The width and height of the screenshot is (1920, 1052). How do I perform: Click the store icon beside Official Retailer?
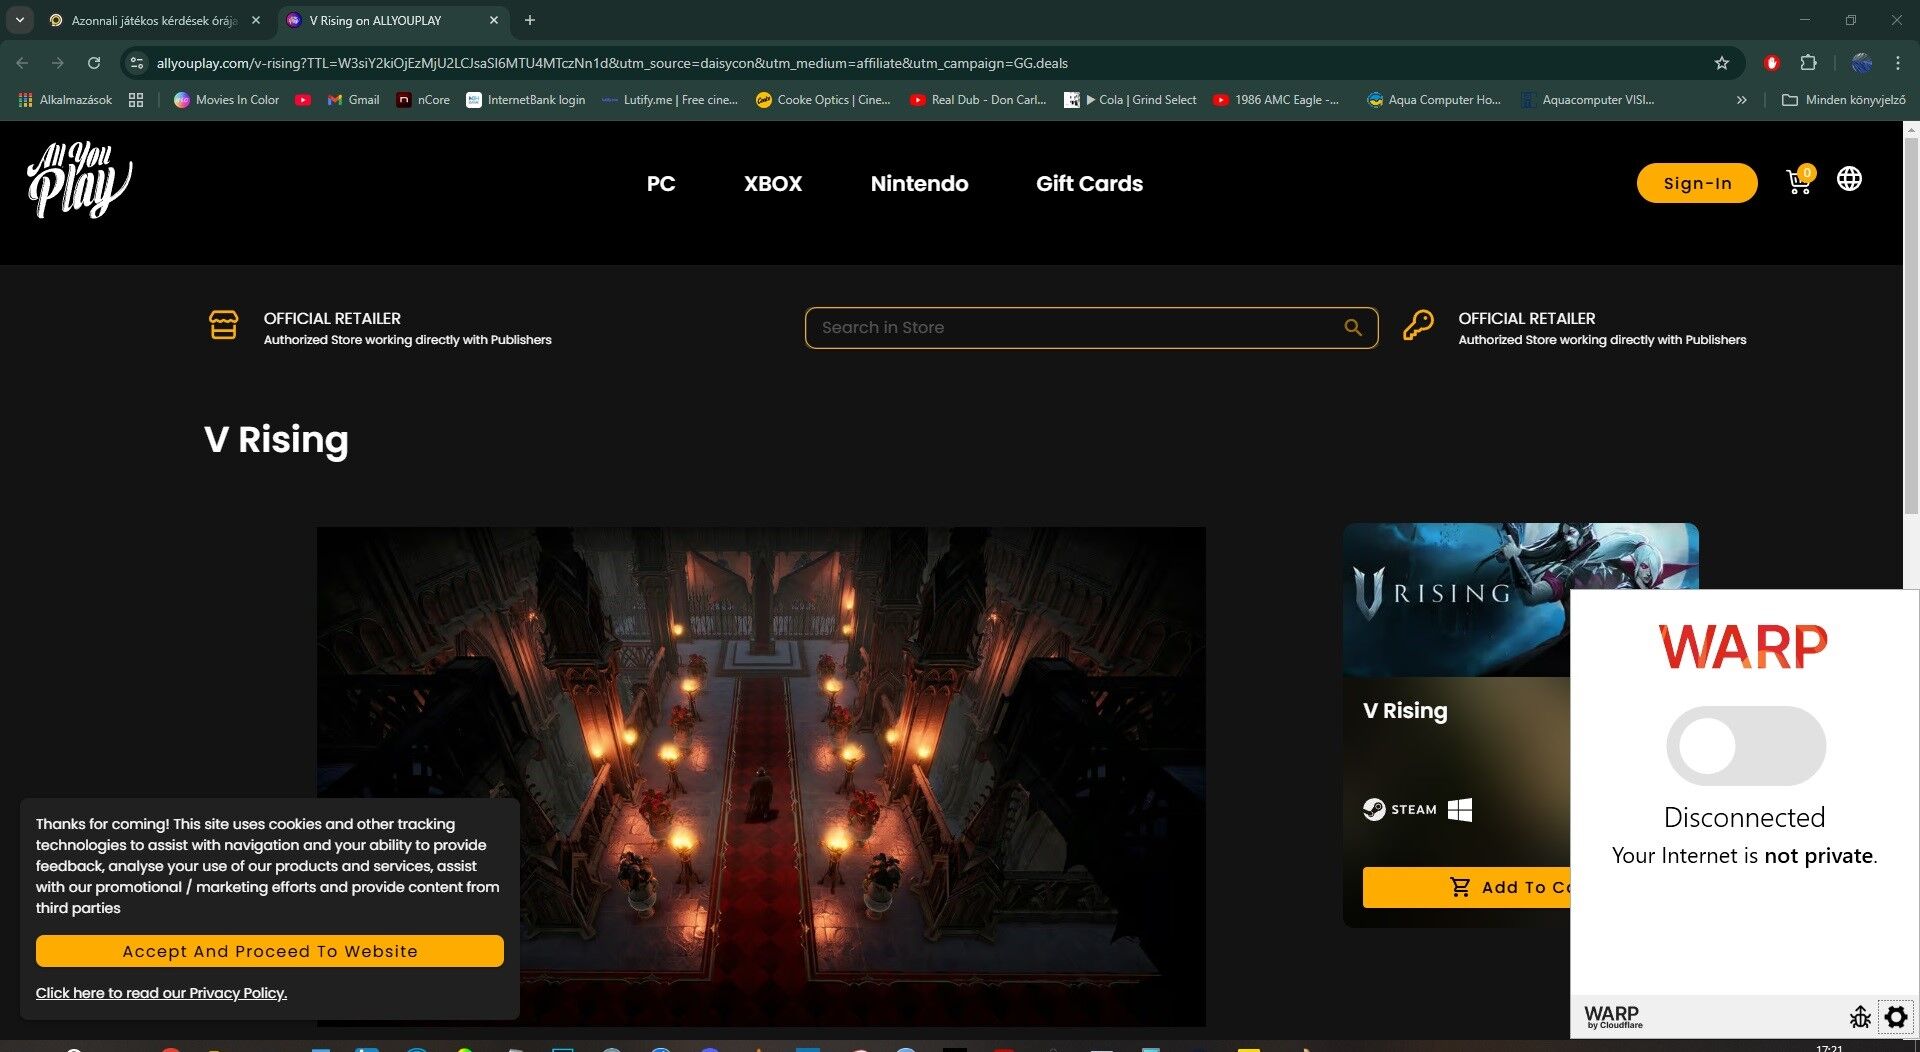coord(223,325)
